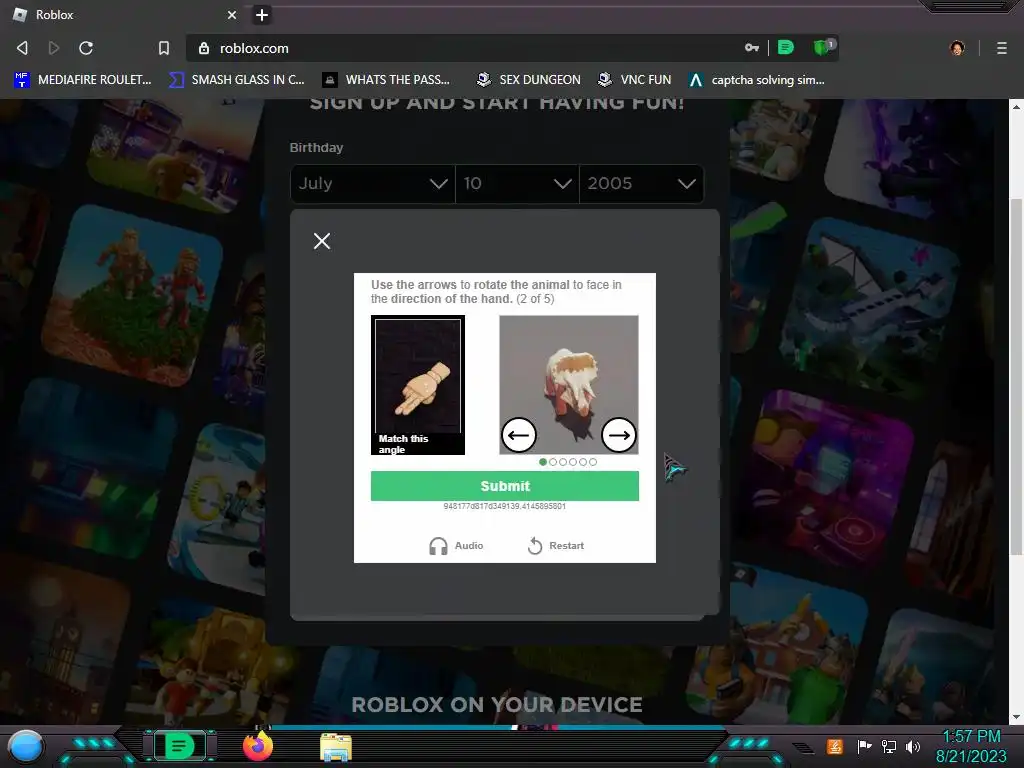1024x768 pixels.
Task: Expand the birthday year dropdown showing 2005
Action: [641, 184]
